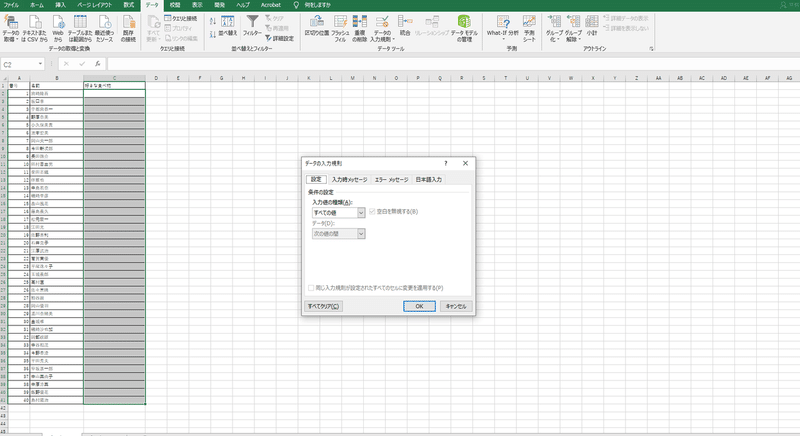
Task: Toggle 空白を無視する checkbox
Action: [372, 211]
